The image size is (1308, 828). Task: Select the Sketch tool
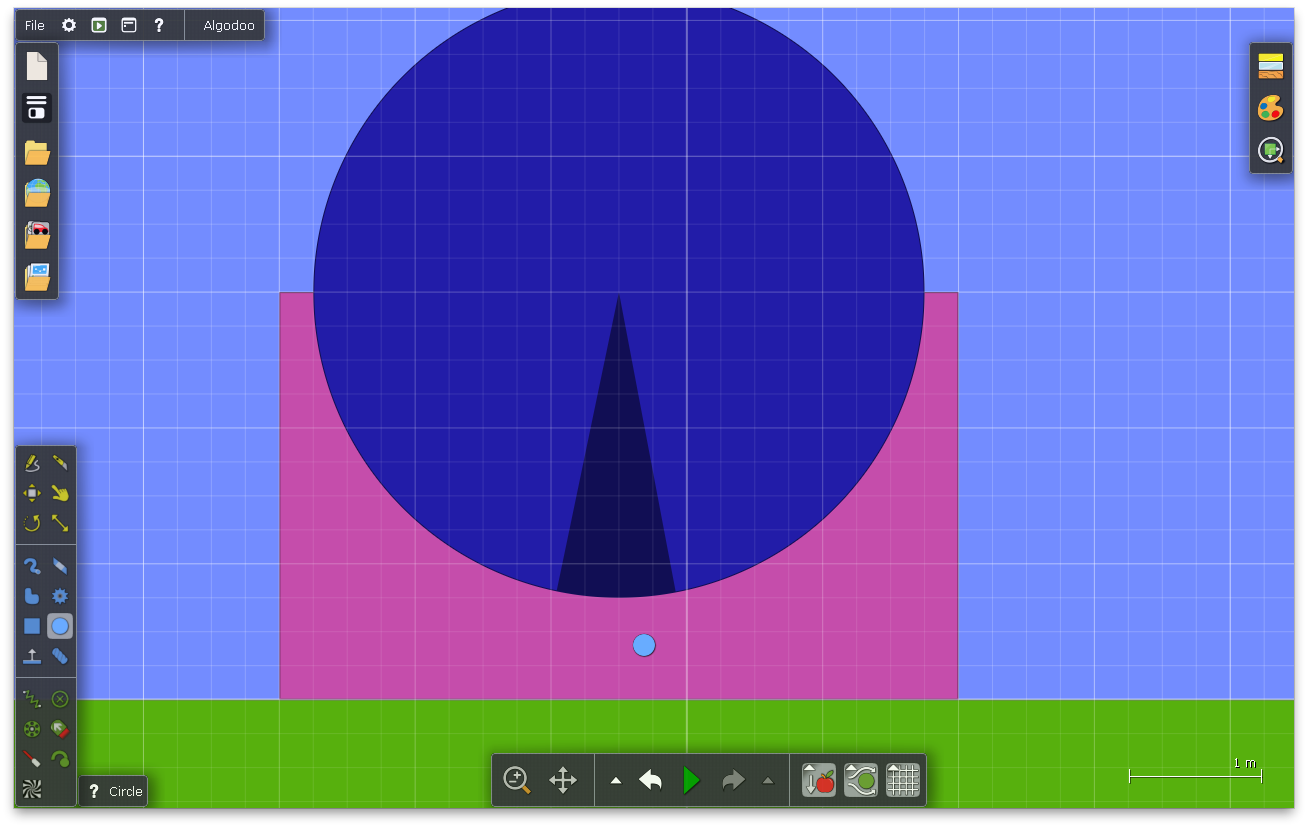click(x=32, y=463)
